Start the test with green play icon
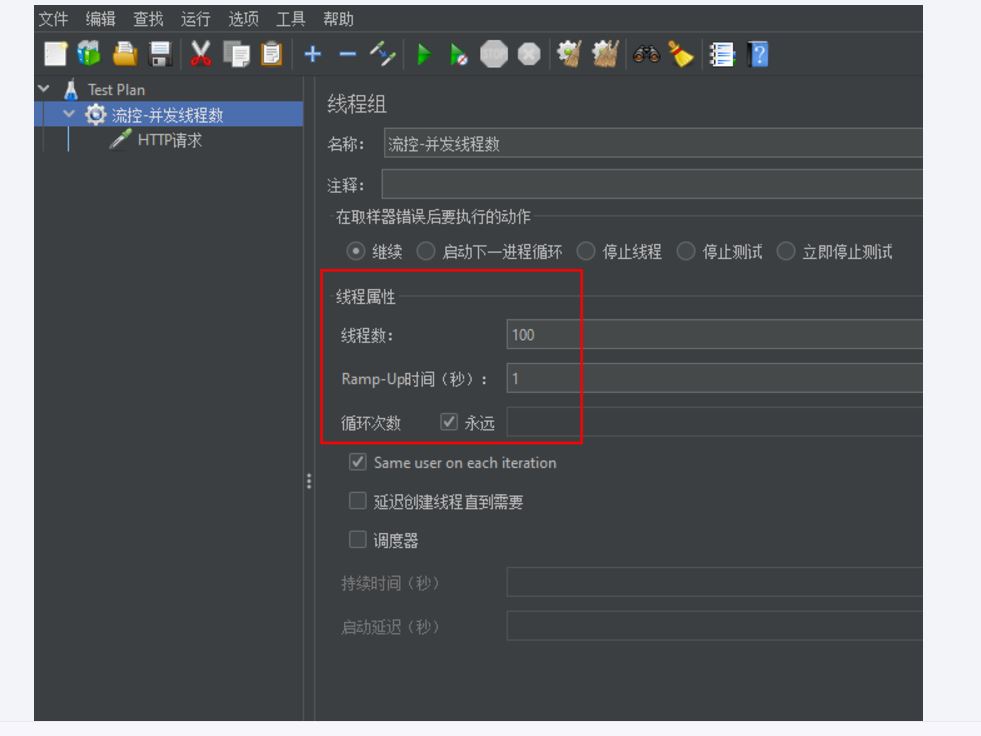The image size is (981, 736). click(x=424, y=54)
